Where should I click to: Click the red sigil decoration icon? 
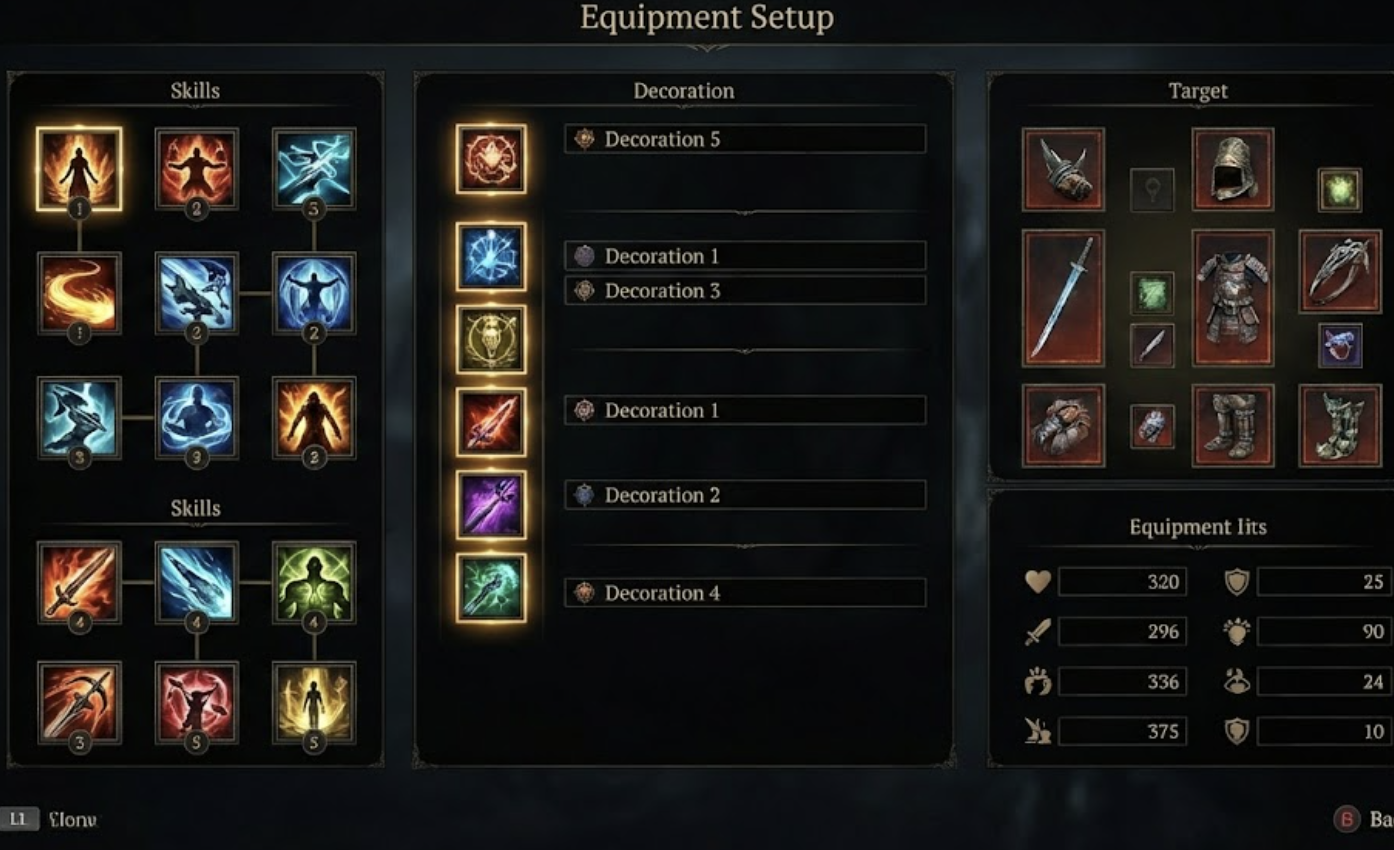491,159
